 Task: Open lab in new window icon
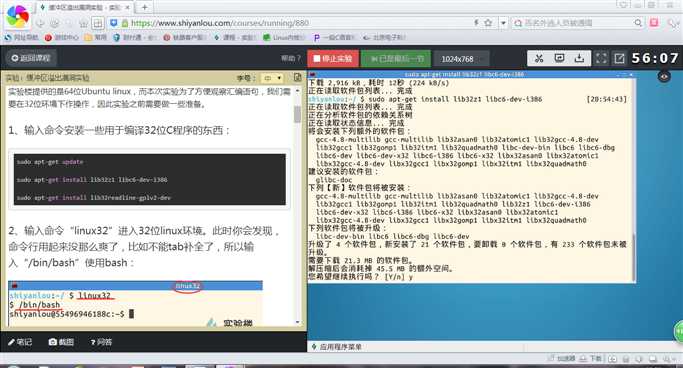(x=619, y=58)
